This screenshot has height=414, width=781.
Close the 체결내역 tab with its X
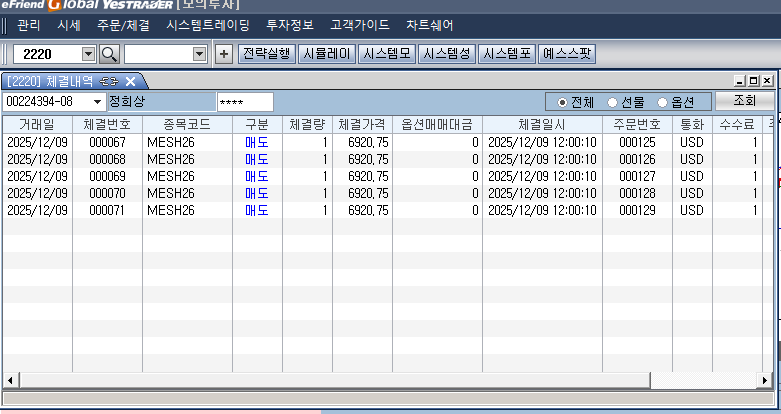click(x=130, y=81)
